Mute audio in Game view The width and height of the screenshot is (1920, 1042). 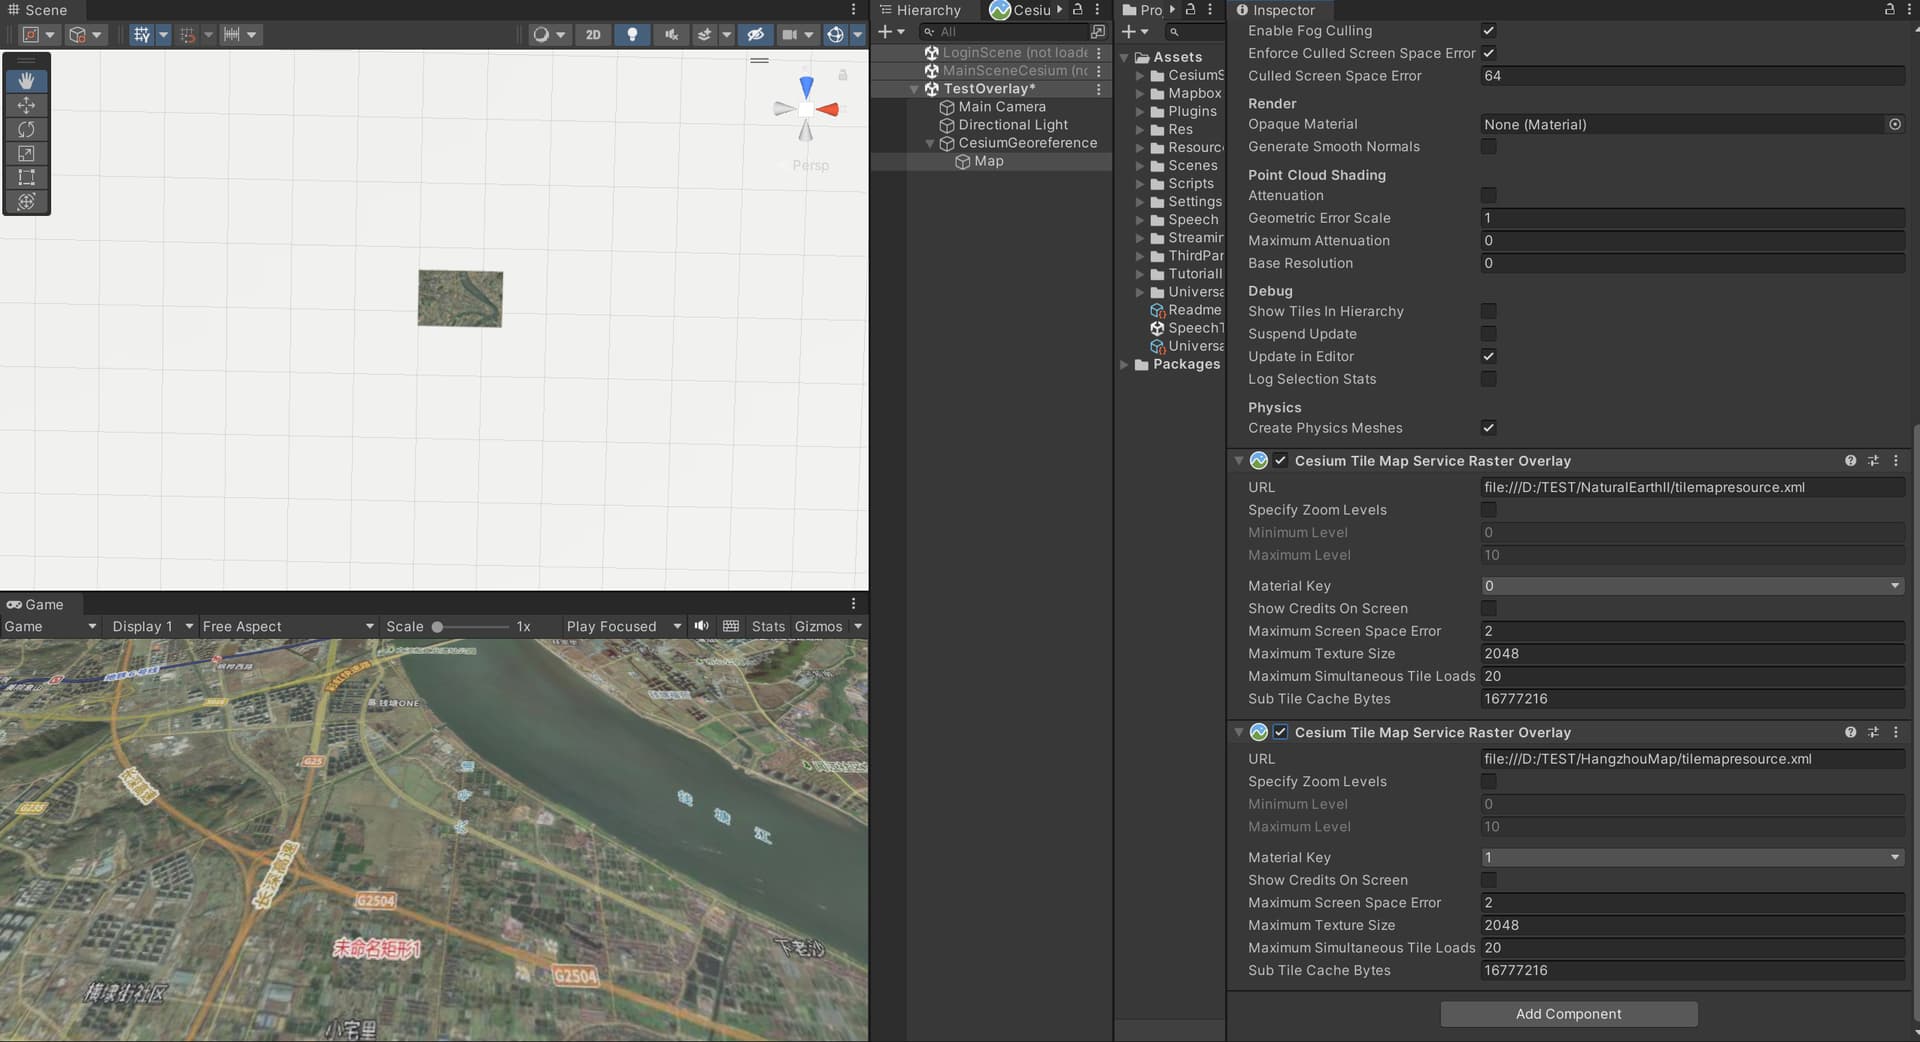[x=702, y=626]
